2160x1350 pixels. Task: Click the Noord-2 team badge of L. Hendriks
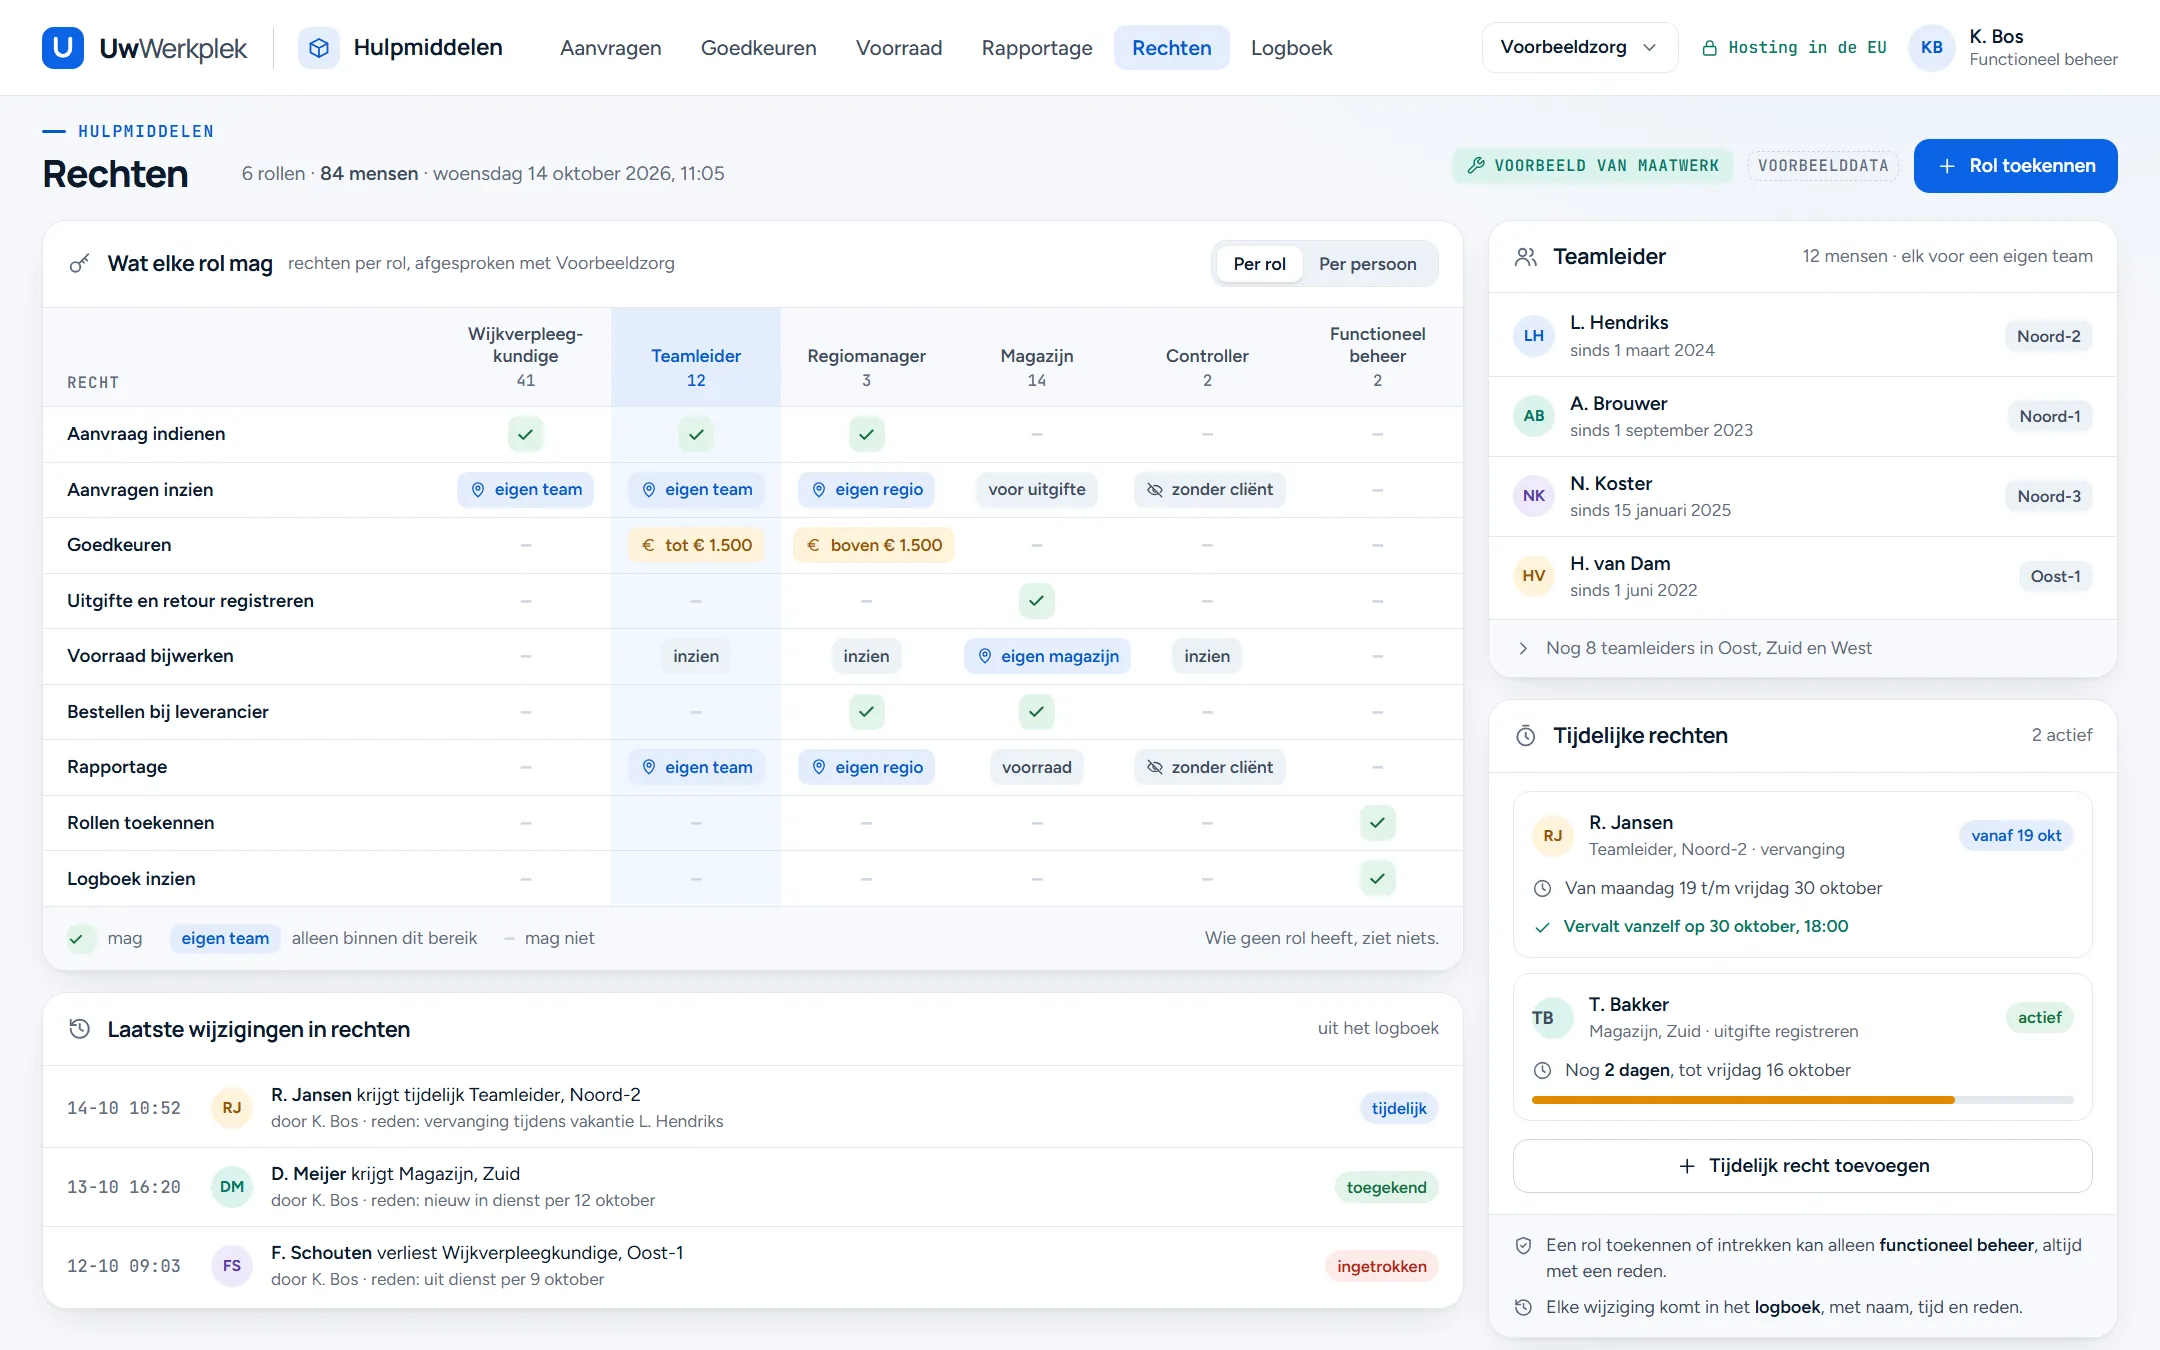pyautogui.click(x=2048, y=336)
